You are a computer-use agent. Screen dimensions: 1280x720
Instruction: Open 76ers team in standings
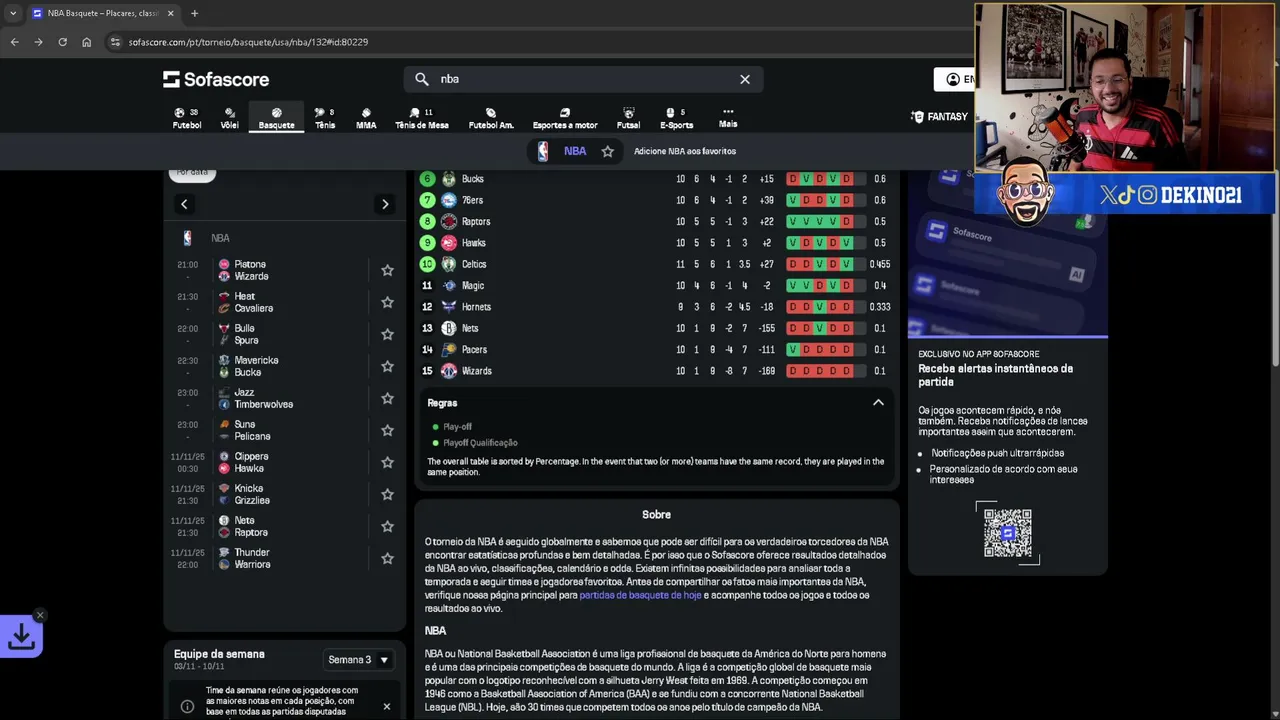657,200
